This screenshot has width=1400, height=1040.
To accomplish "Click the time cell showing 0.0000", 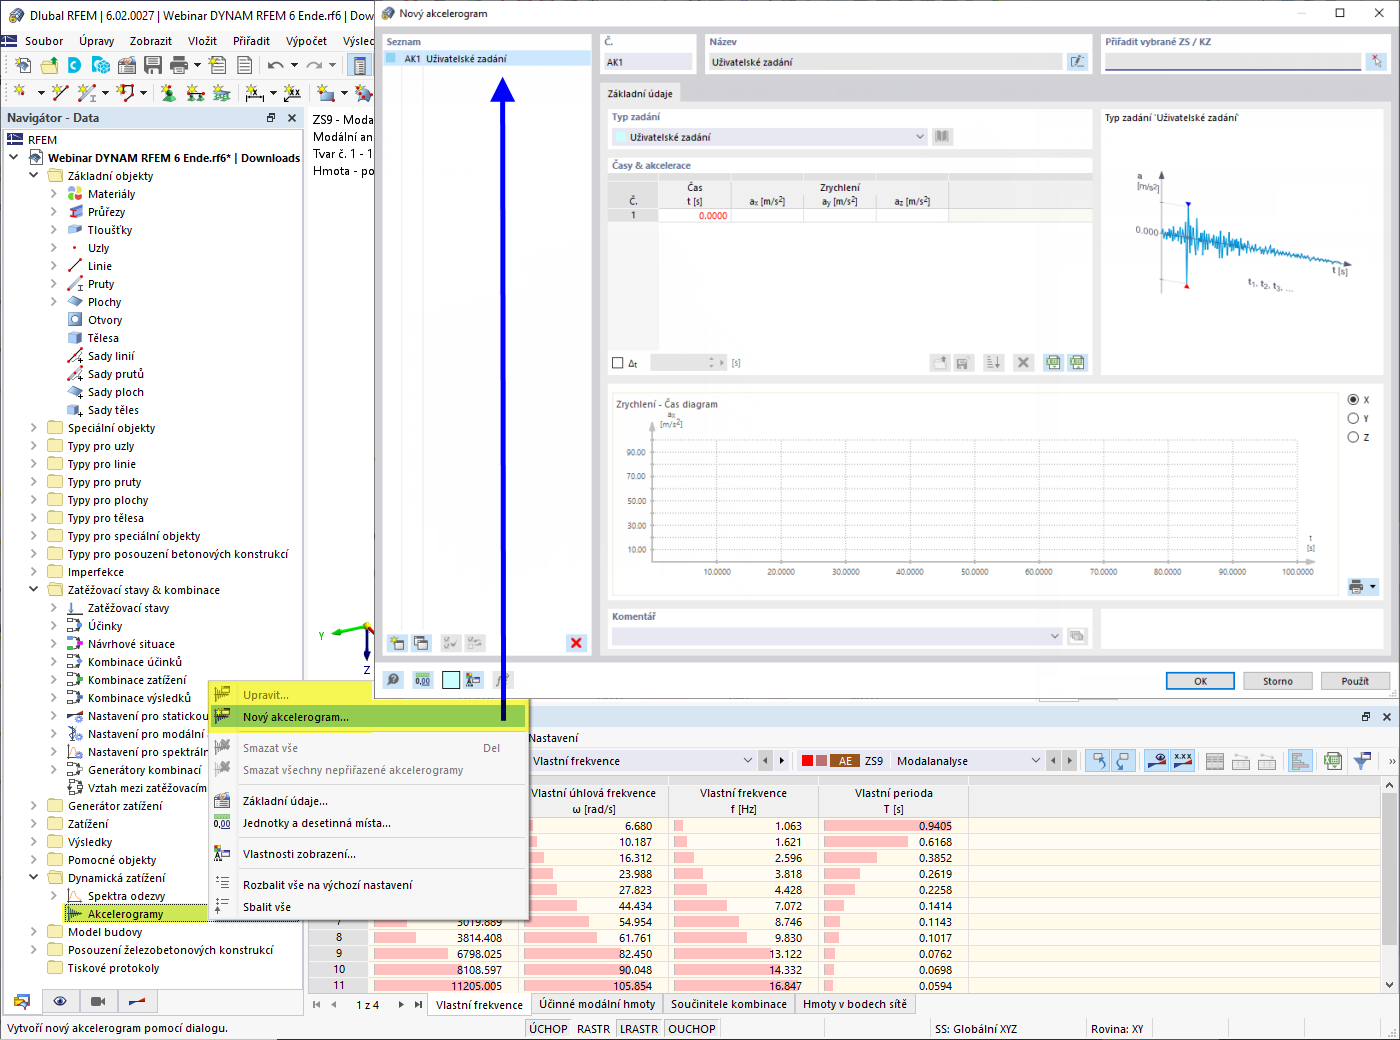I will click(695, 216).
